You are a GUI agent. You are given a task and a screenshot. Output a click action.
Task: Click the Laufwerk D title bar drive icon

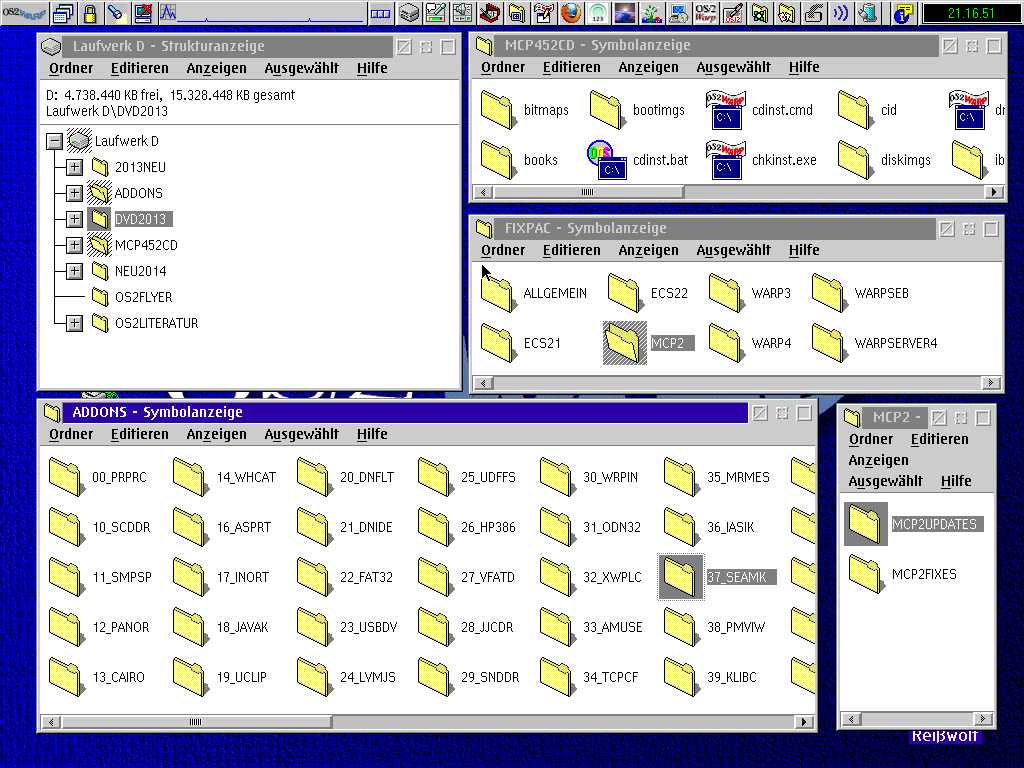coord(51,46)
